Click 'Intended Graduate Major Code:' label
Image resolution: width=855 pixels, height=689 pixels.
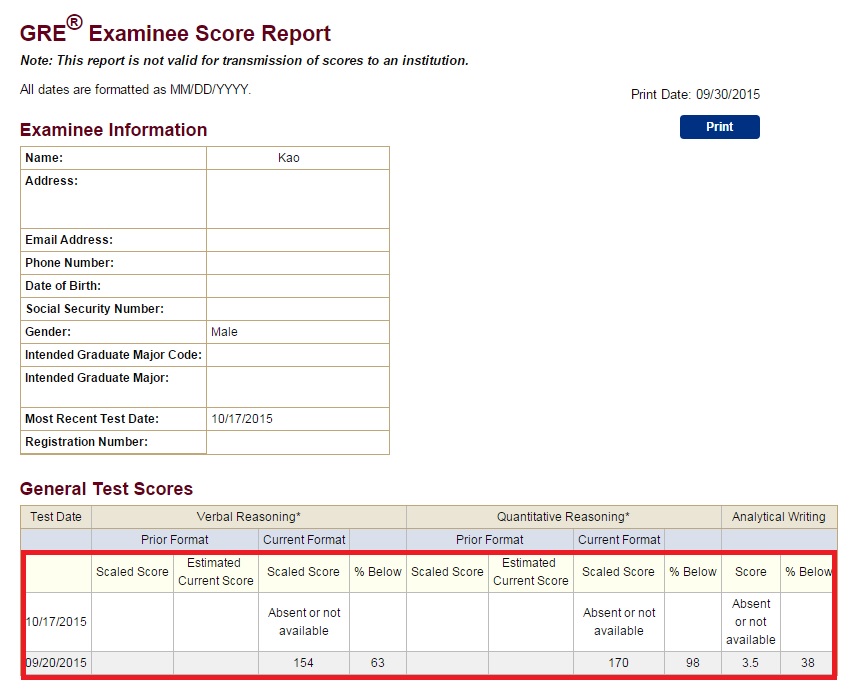pos(113,354)
